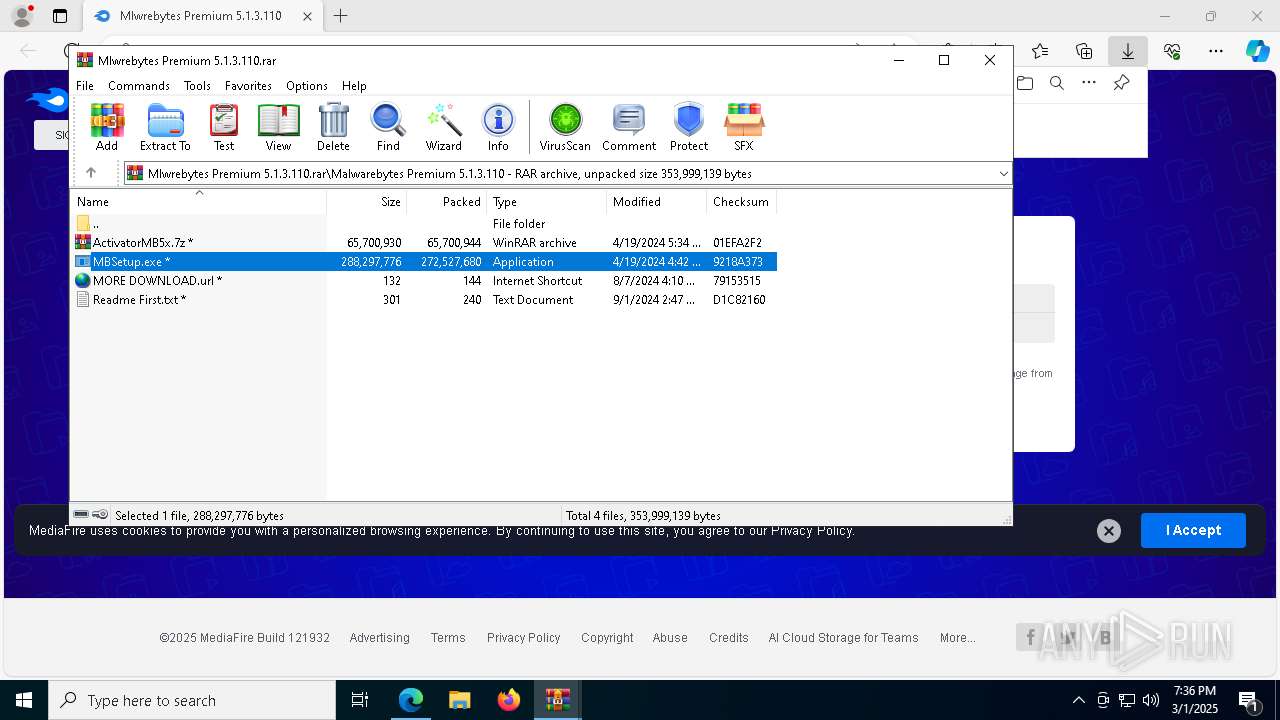The image size is (1280, 720).
Task: Open the Copyright footer link
Action: (x=607, y=638)
